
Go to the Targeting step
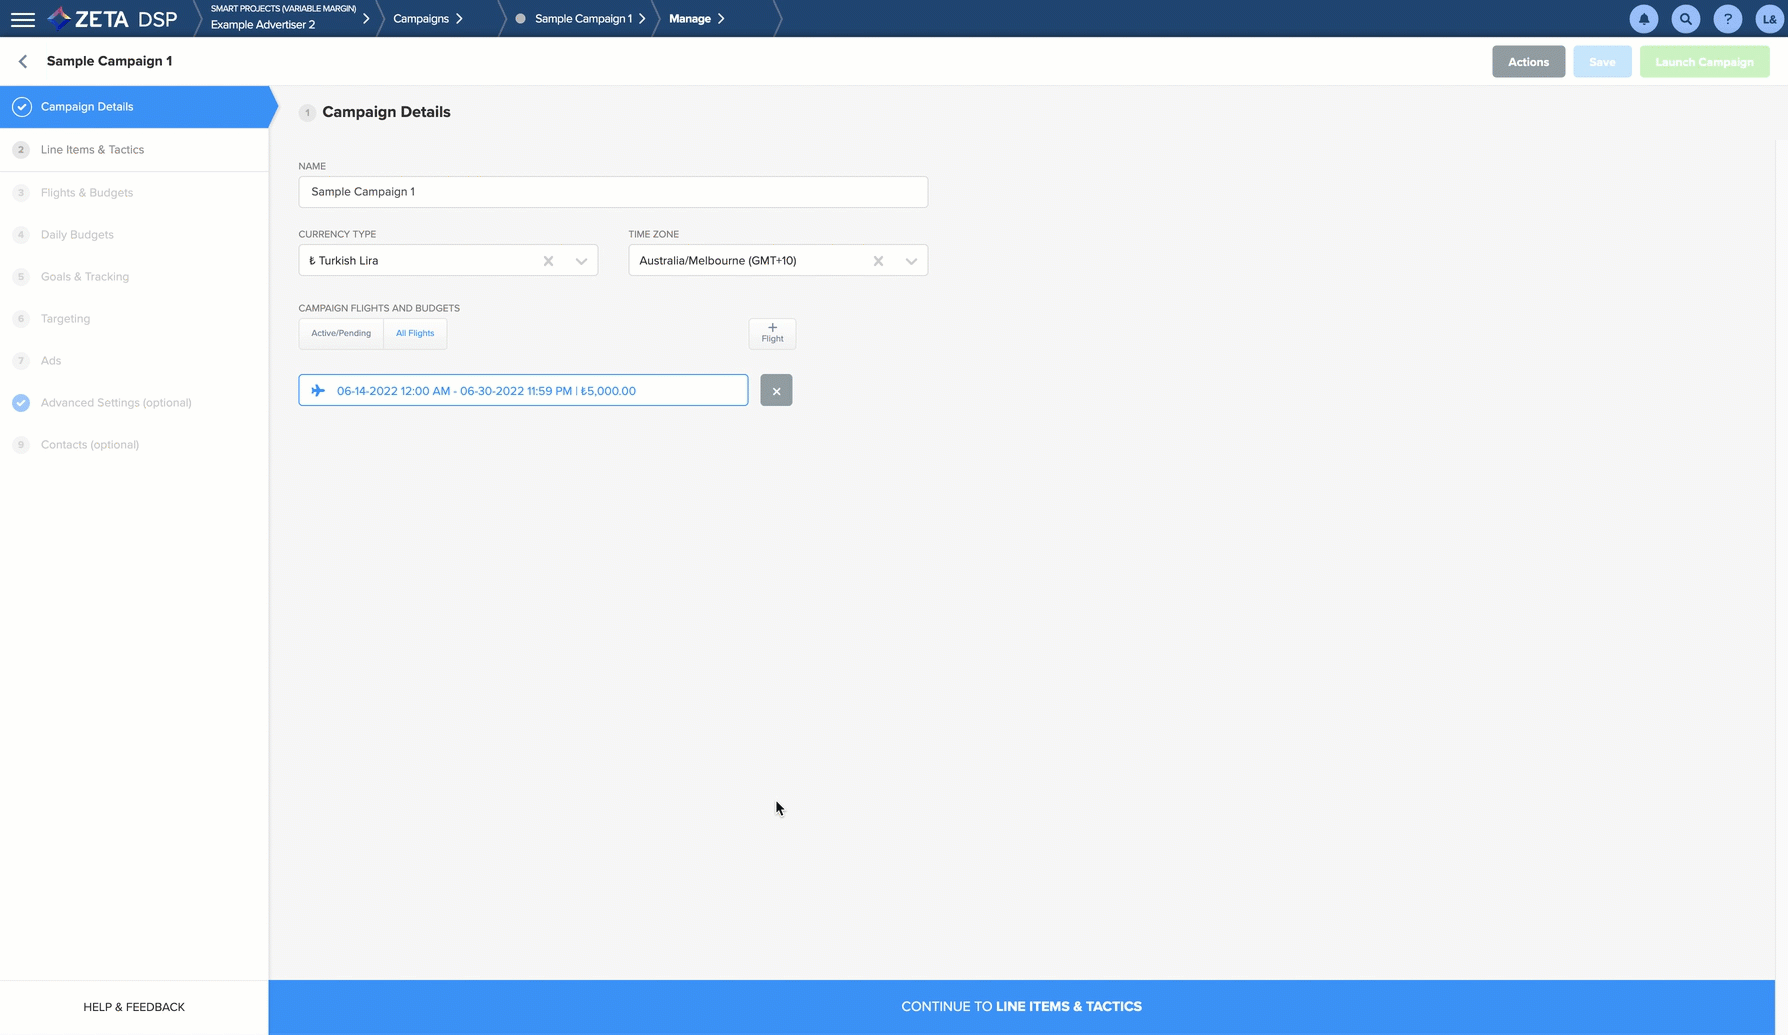point(134,319)
